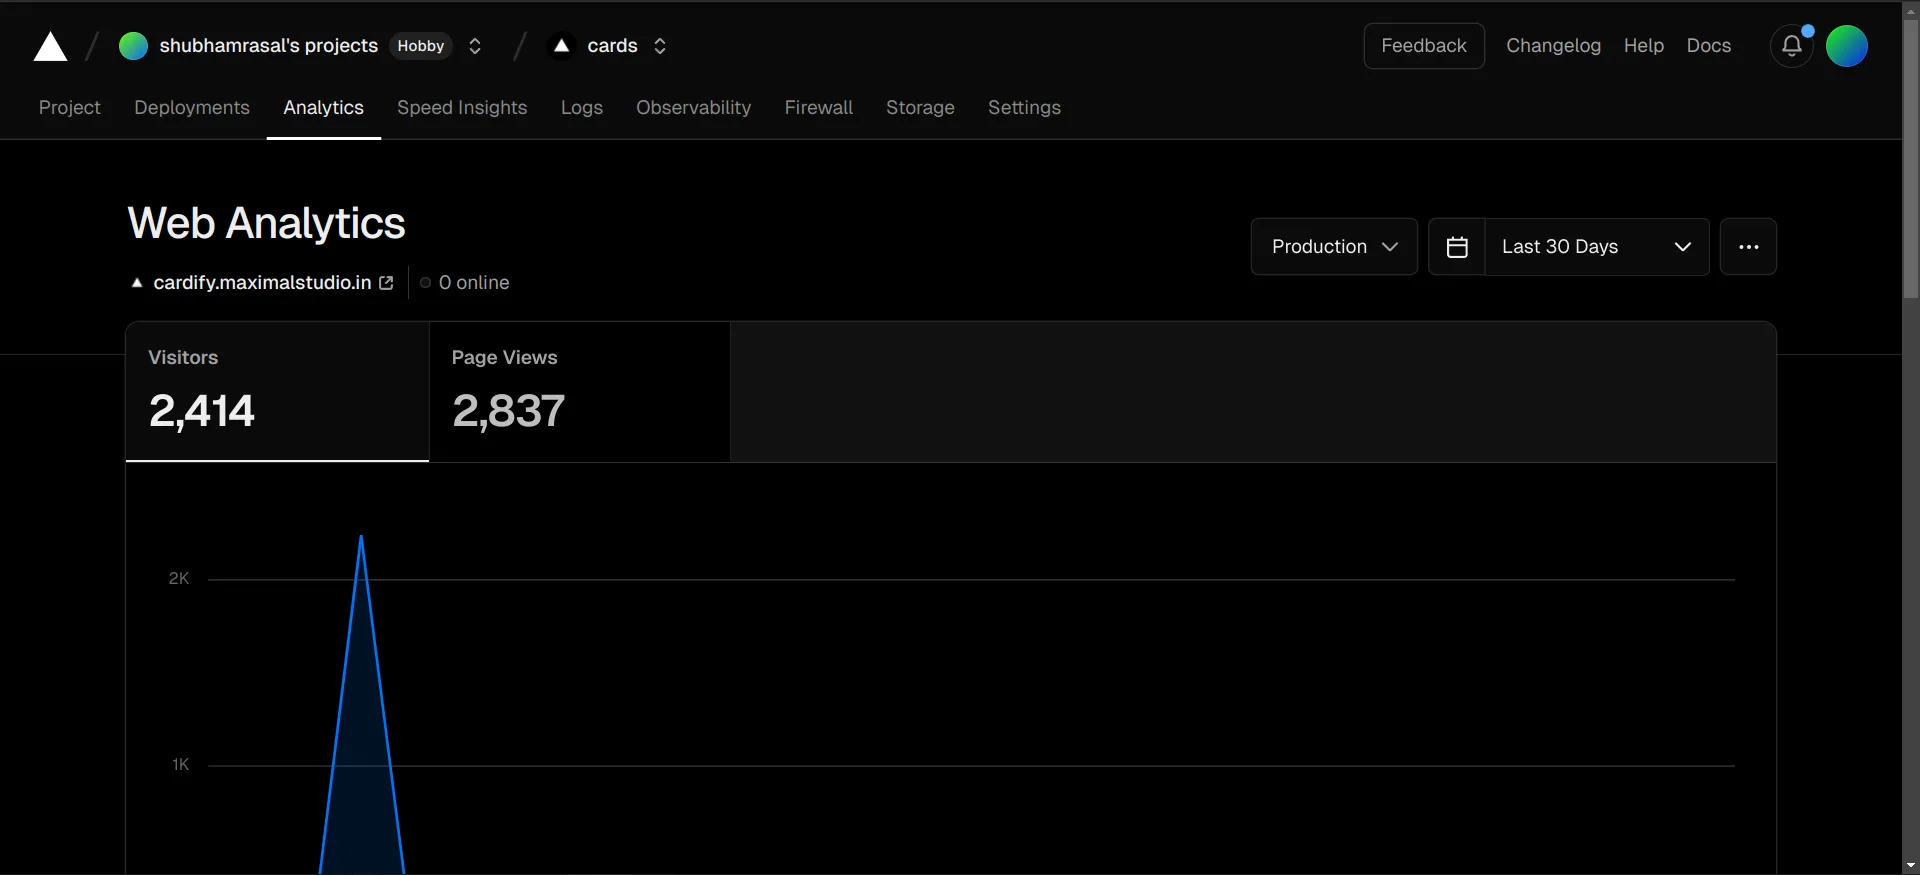1920x875 pixels.
Task: Select the Page Views metric card
Action: 579,392
